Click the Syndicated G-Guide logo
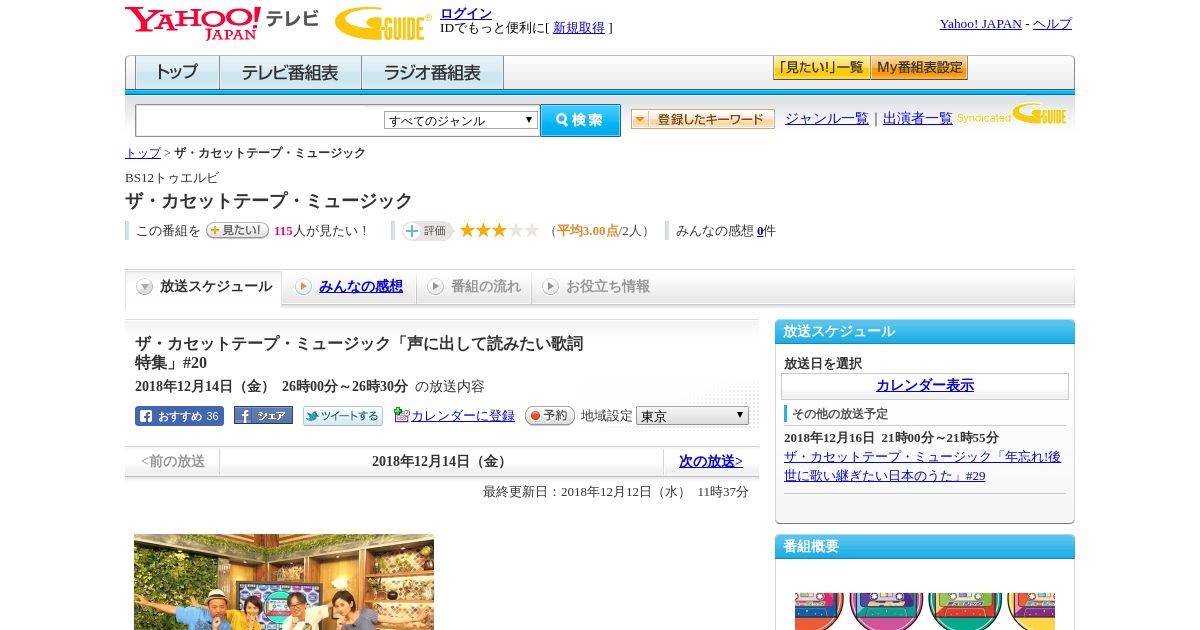Image resolution: width=1200 pixels, height=630 pixels. [x=1011, y=114]
